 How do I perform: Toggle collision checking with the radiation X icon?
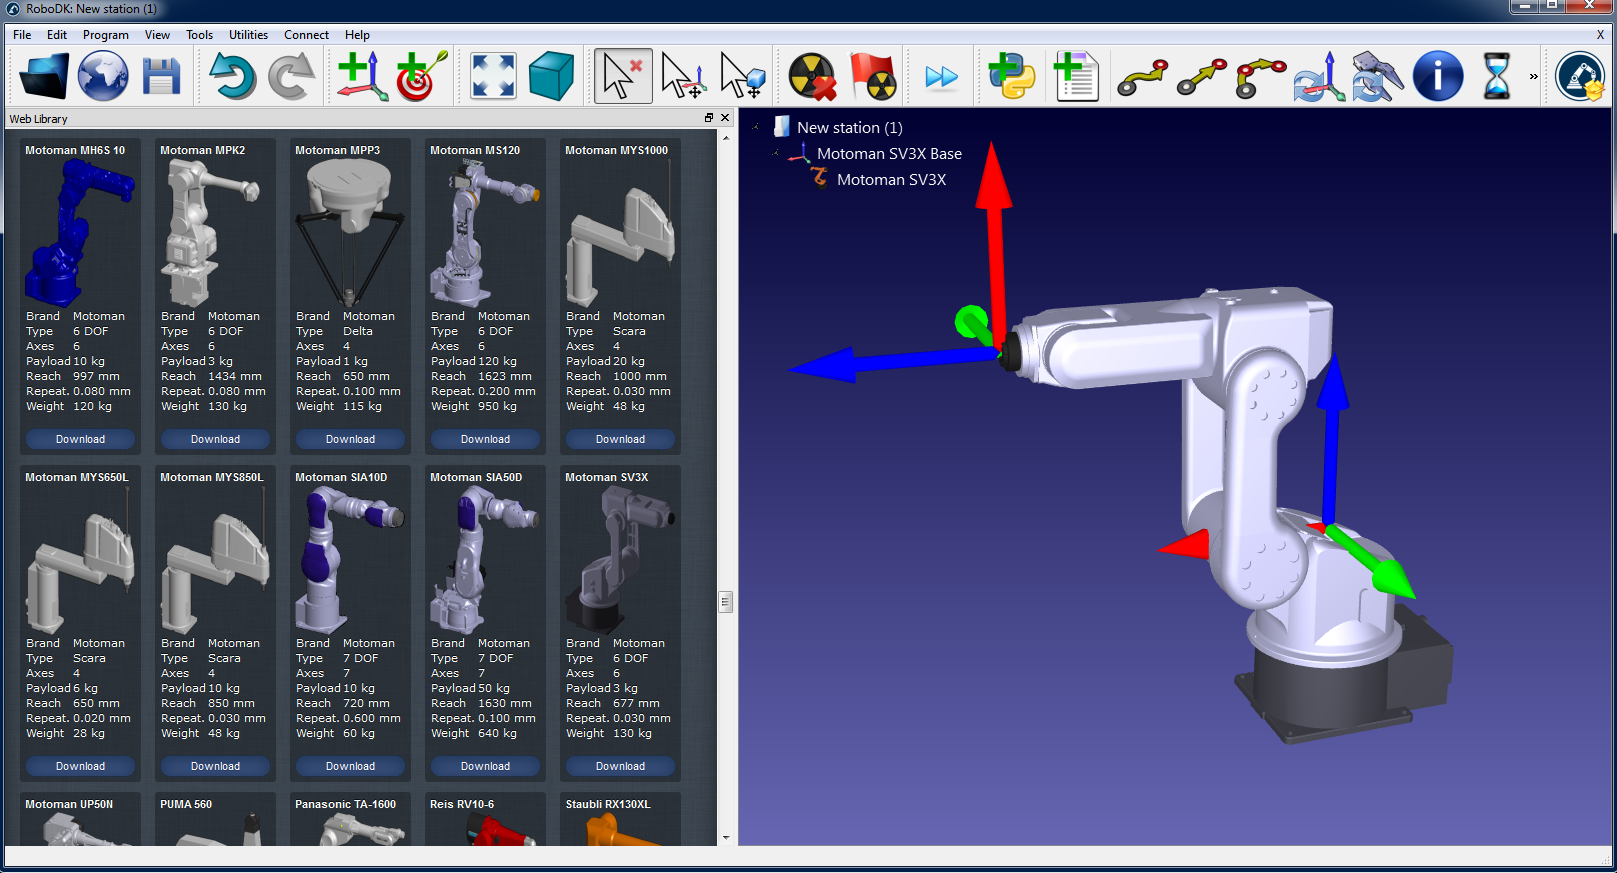(812, 76)
